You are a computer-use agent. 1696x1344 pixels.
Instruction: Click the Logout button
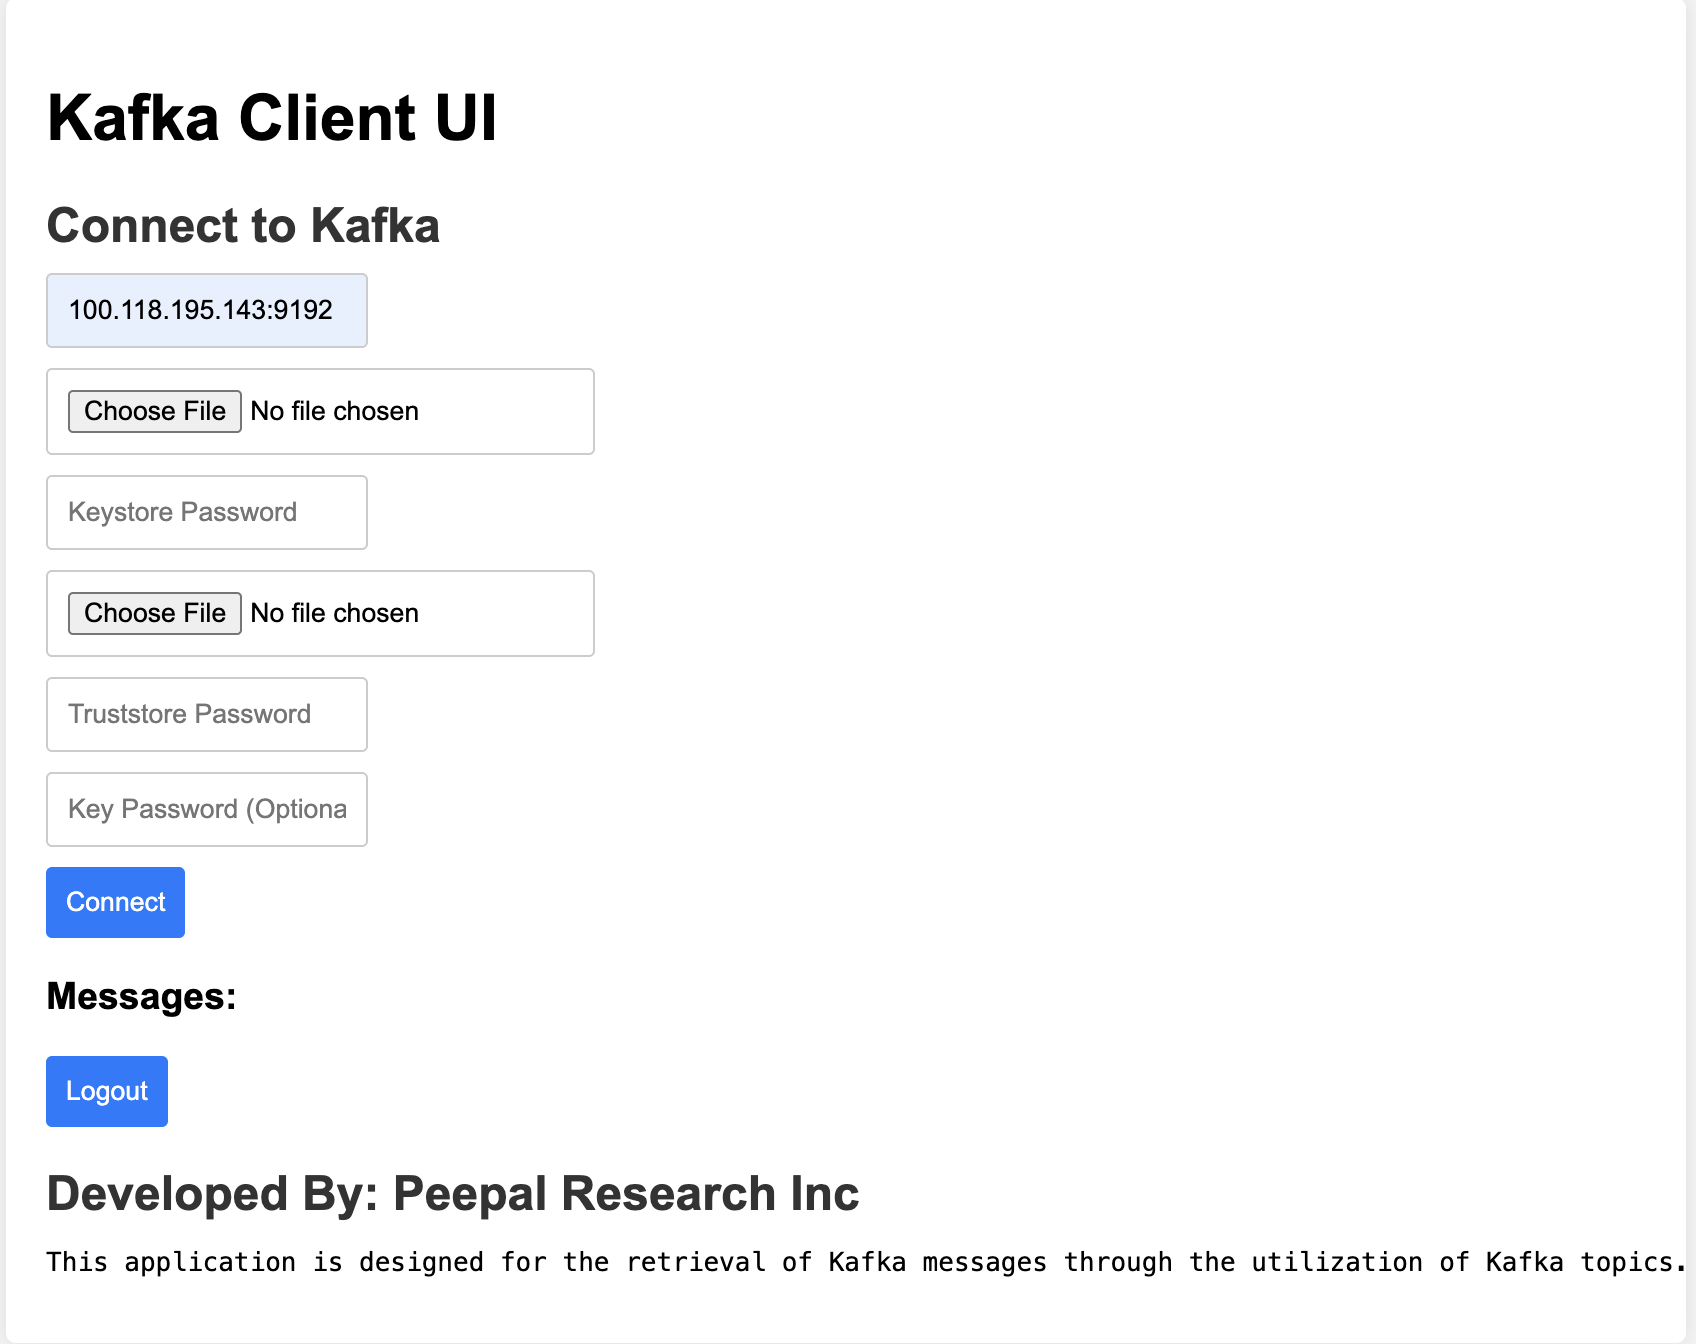(107, 1091)
